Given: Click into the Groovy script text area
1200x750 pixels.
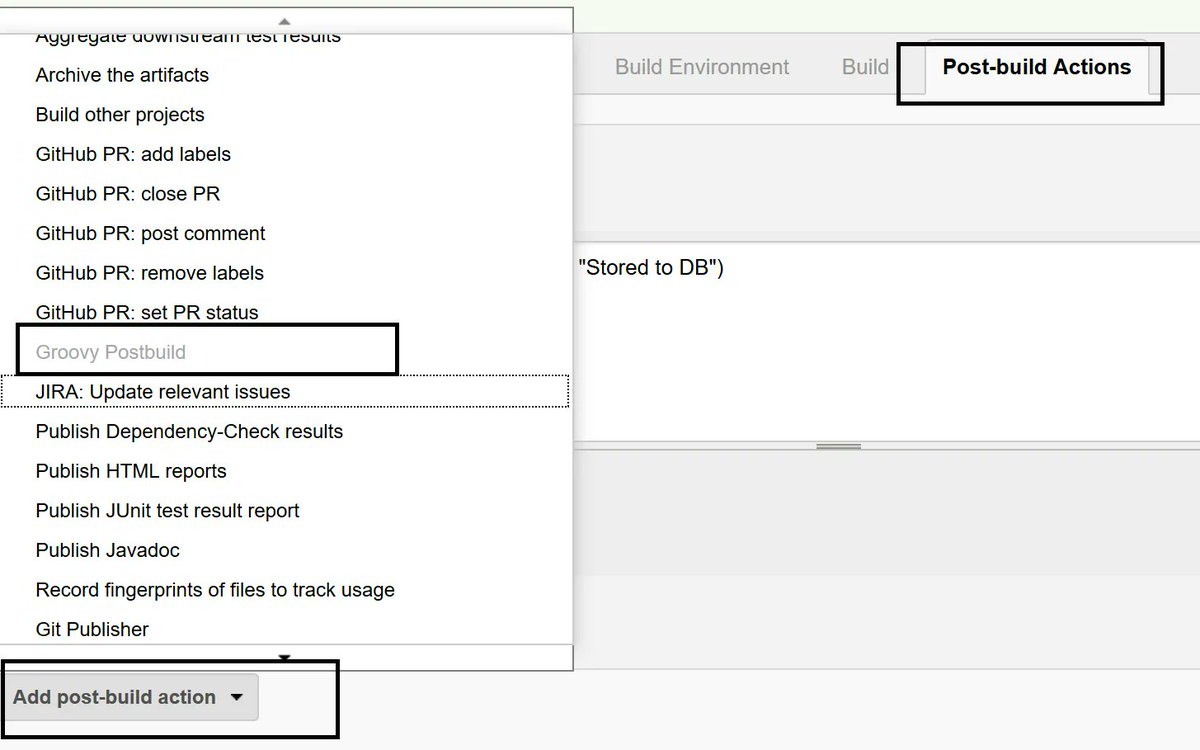Looking at the screenshot, I should 887,342.
